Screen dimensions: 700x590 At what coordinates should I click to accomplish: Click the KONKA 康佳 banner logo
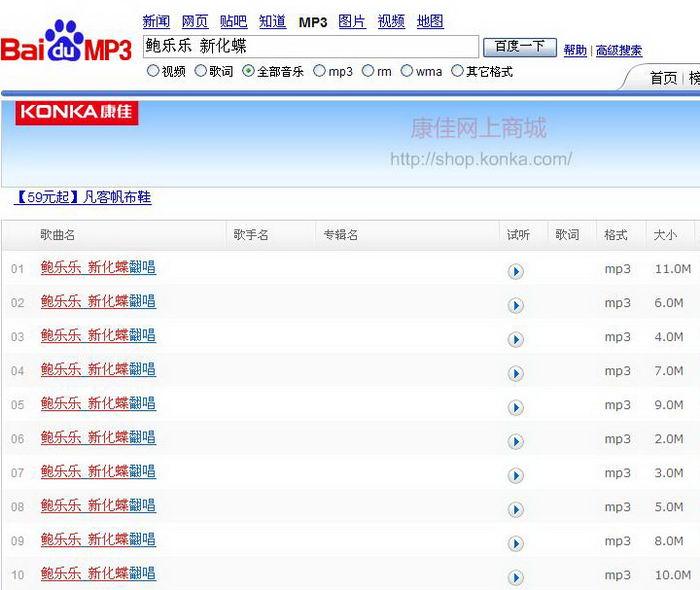click(x=76, y=112)
